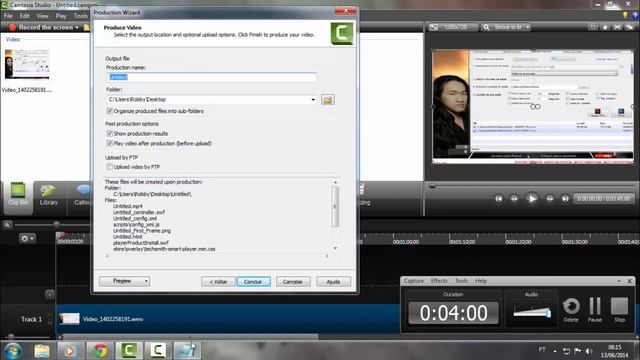Expand the Folder path dropdown

pos(313,100)
